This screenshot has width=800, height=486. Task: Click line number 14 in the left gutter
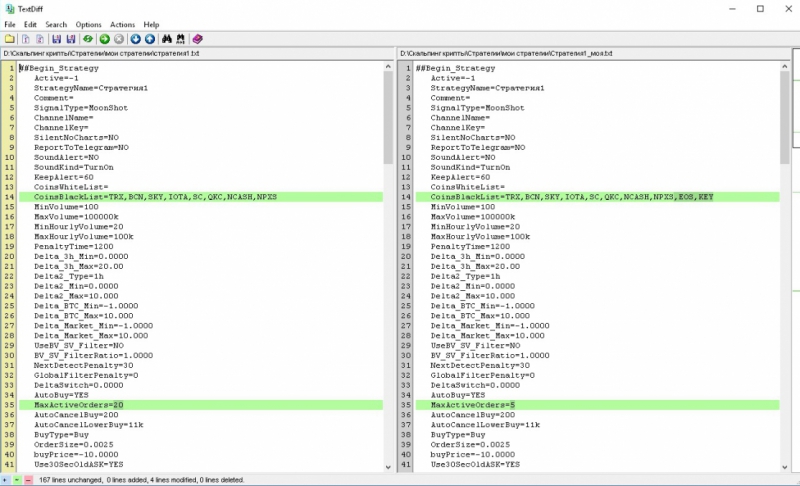10,197
